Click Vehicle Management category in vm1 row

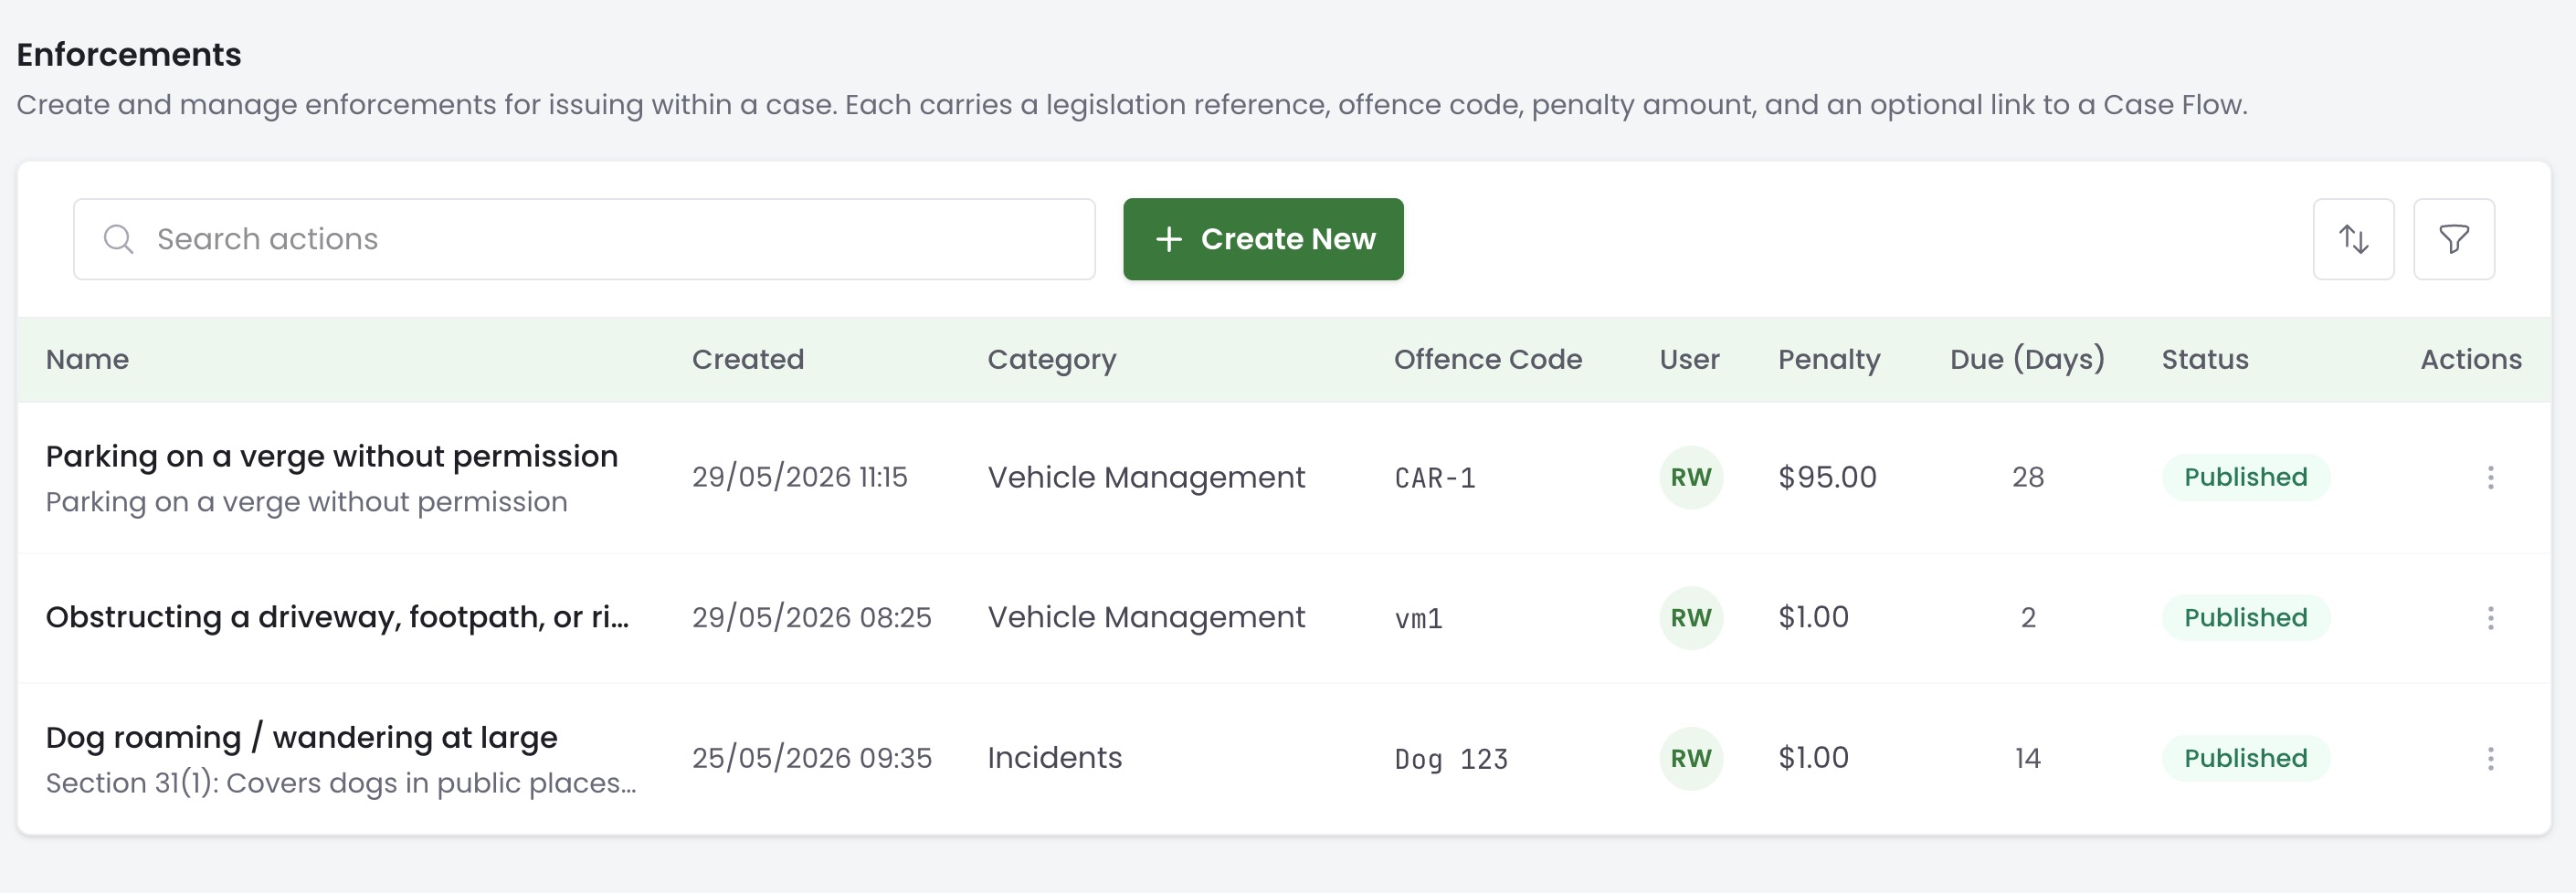point(1146,618)
